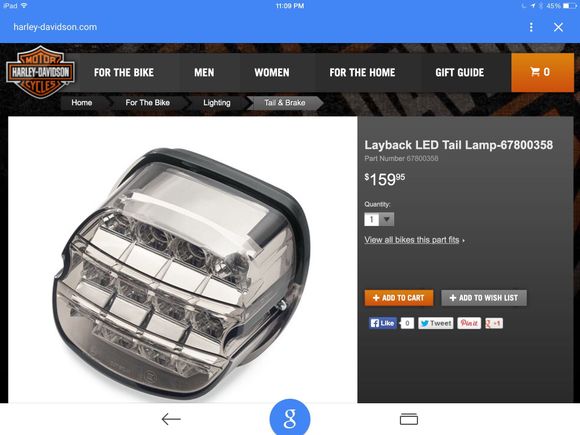Click the Google +1 button
The width and height of the screenshot is (580, 435).
494,323
